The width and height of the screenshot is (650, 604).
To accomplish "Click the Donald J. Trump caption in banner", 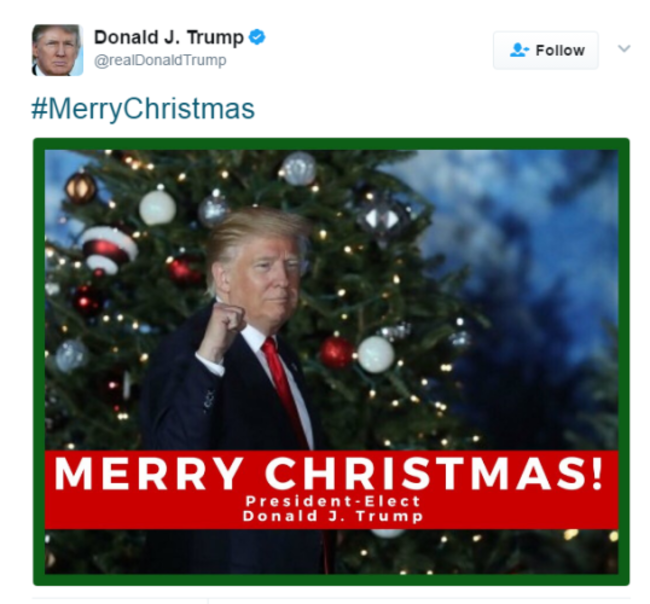I will (x=333, y=516).
